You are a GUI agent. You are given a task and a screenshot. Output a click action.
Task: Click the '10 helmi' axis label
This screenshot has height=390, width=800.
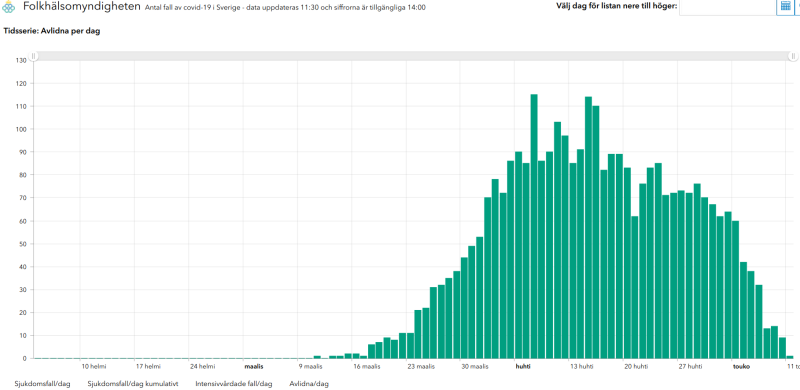(93, 367)
